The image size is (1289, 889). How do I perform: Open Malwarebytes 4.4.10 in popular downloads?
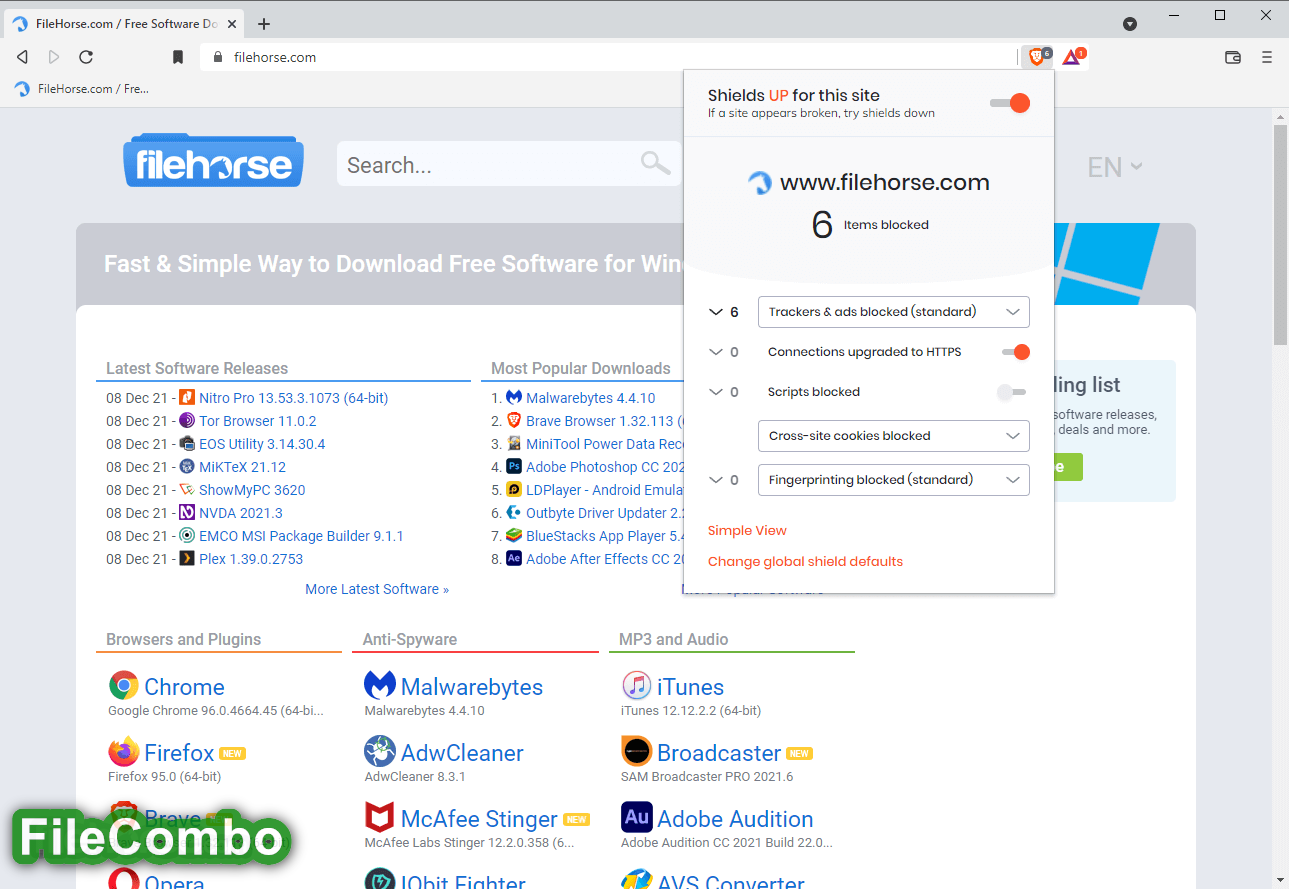[x=591, y=398]
